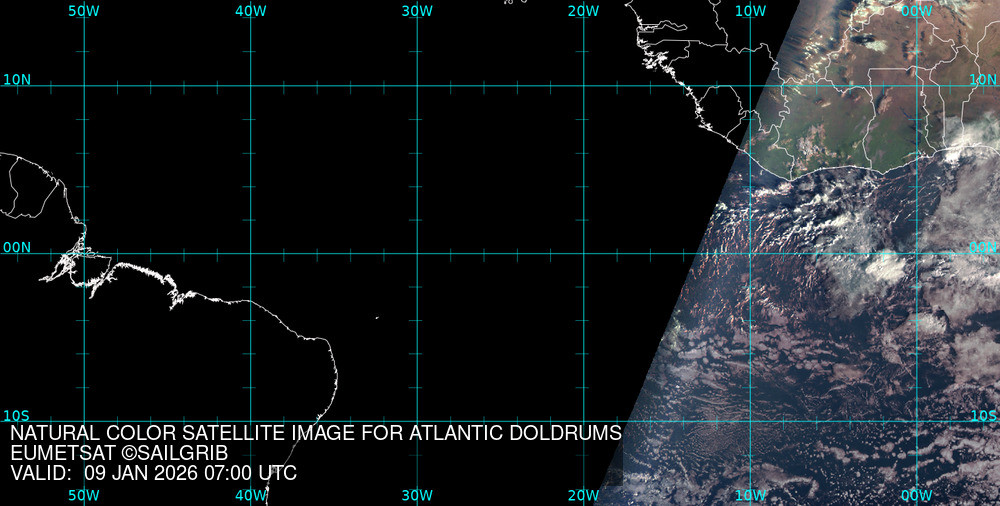Screen dimensions: 1000x506
Task: Click the 00W label at bottom right
Action: tap(916, 495)
